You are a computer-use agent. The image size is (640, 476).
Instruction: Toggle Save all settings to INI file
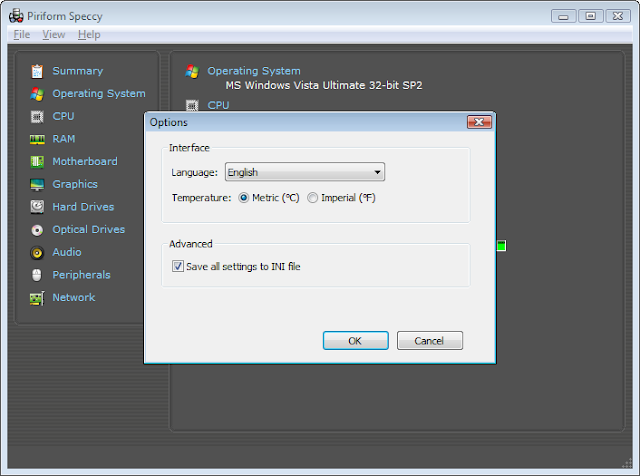(236, 267)
